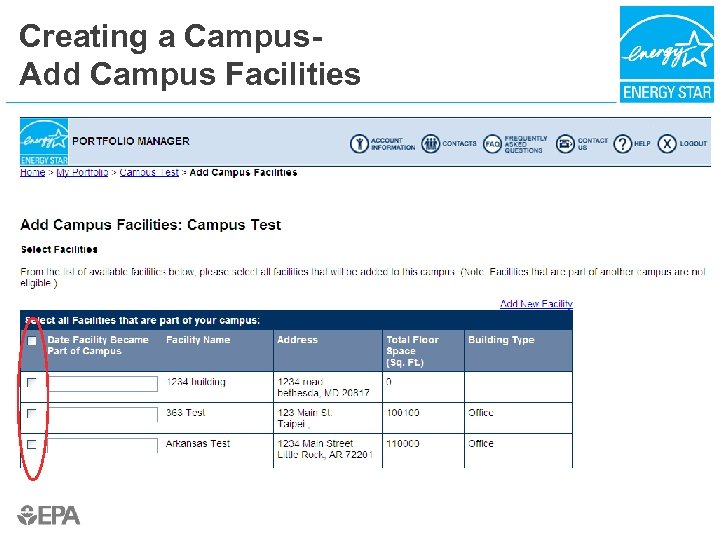Enable the Arkansas Test facility checkbox
720x540 pixels.
click(32, 444)
